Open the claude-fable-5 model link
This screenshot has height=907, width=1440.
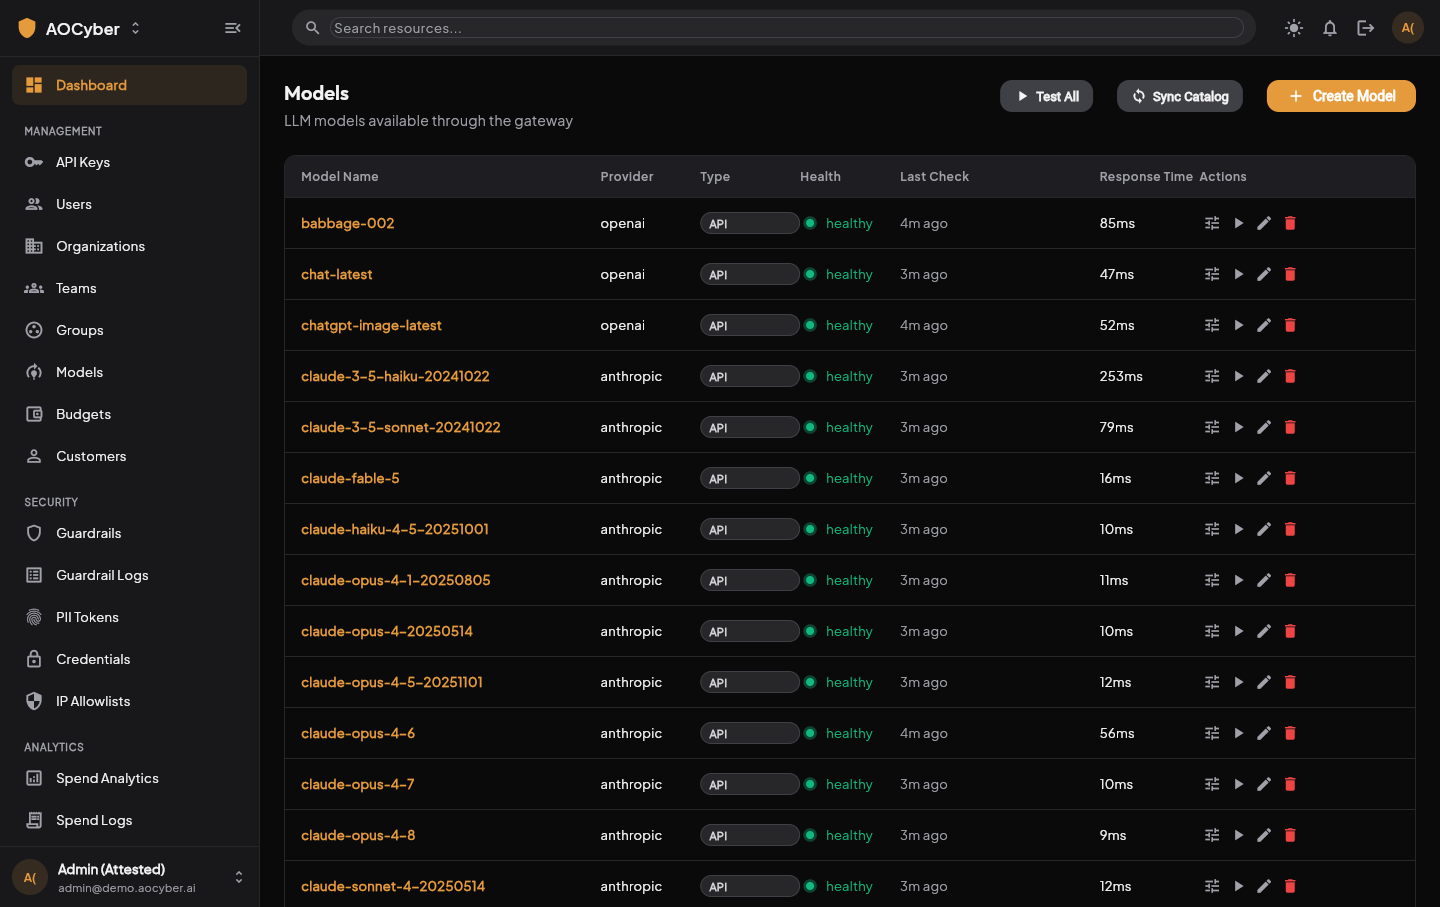pyautogui.click(x=350, y=478)
